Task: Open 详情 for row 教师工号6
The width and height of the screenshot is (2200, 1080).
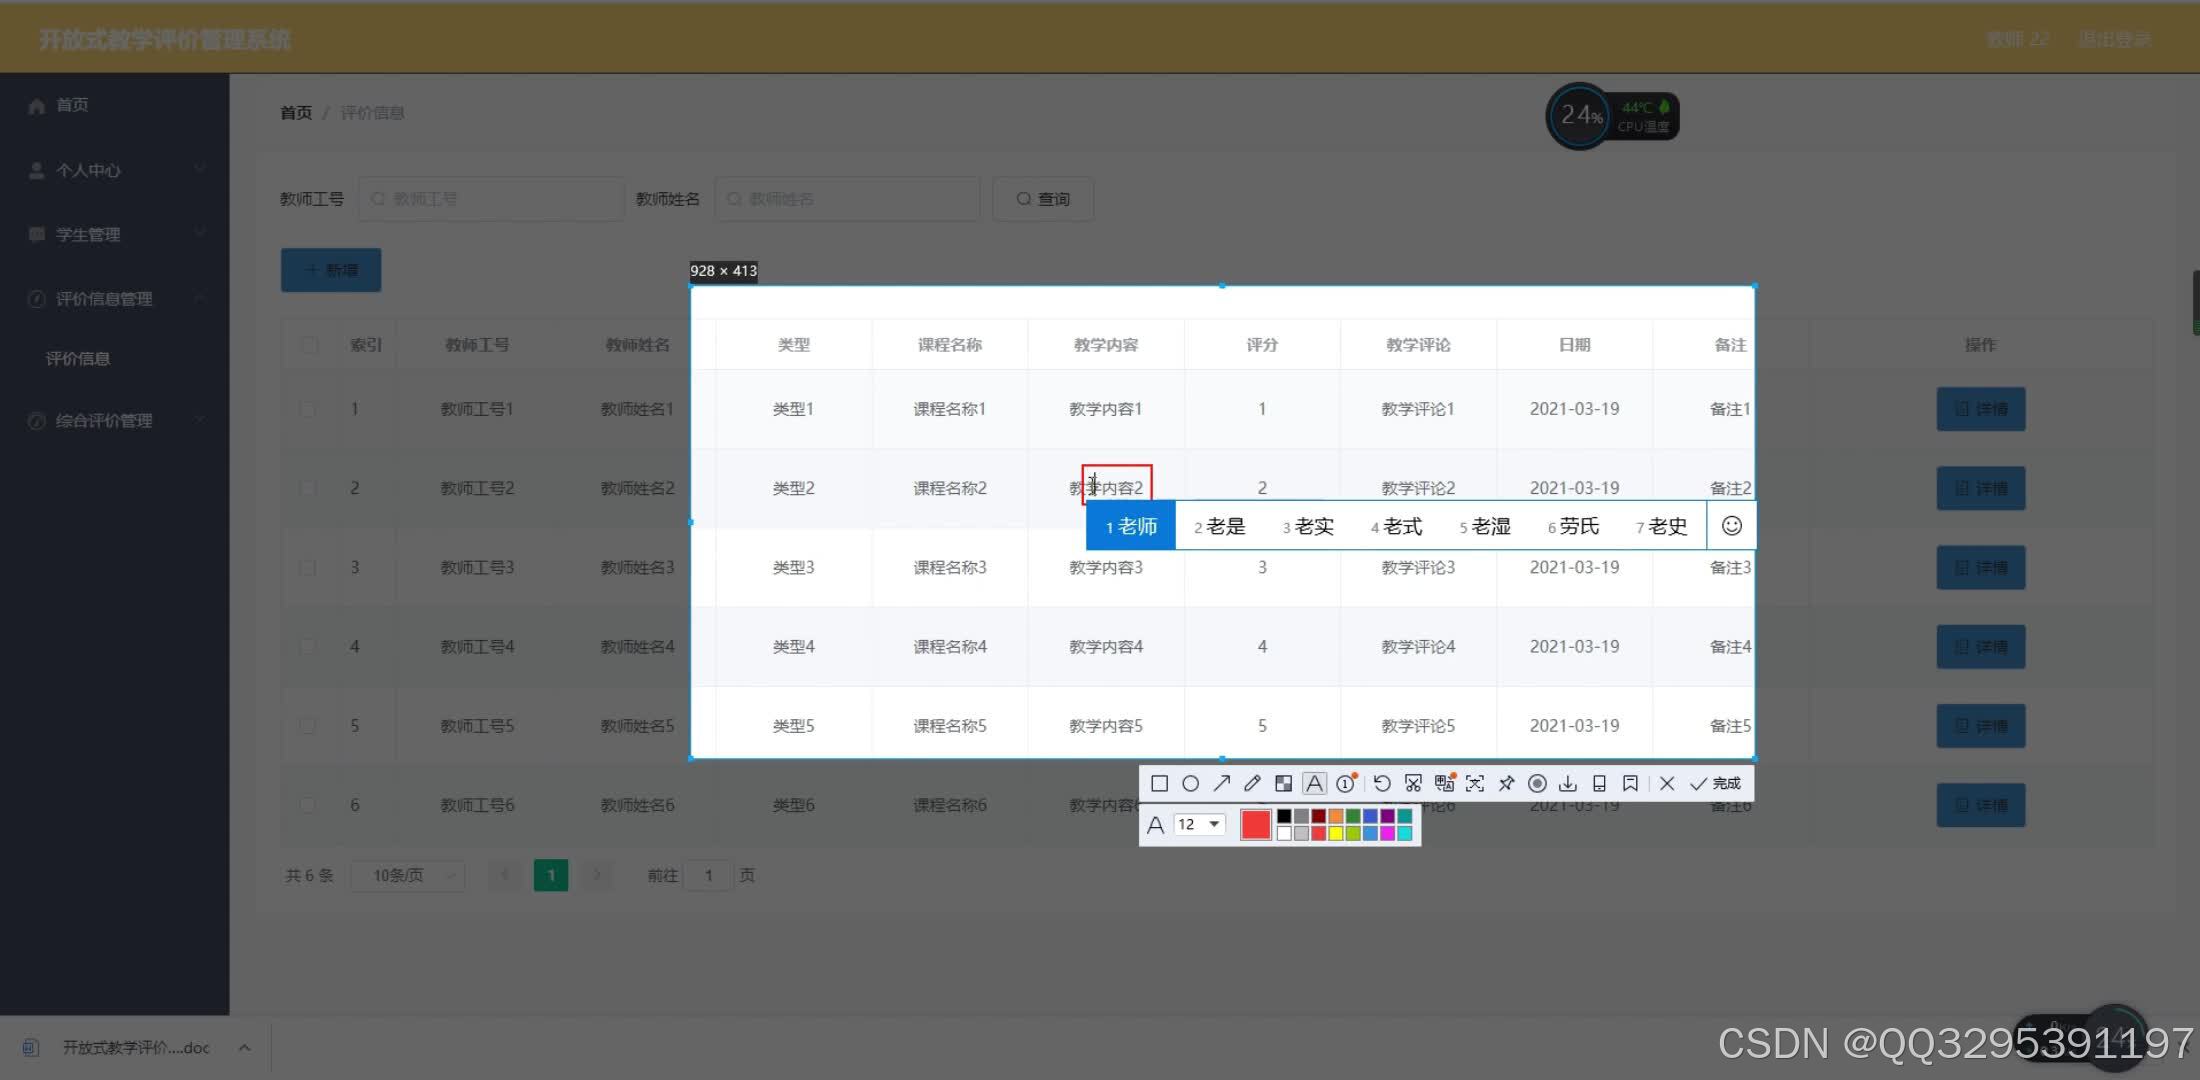Action: (x=1981, y=805)
